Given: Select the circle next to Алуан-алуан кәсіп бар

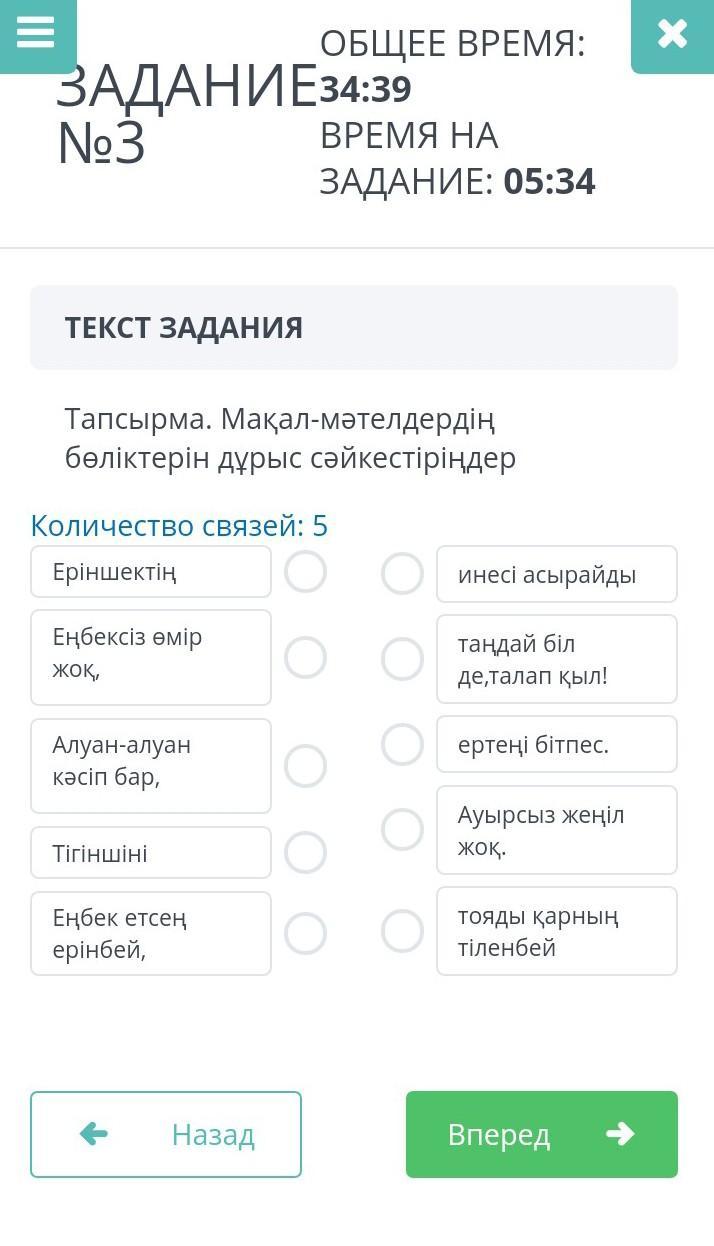Looking at the screenshot, I should click(x=305, y=766).
